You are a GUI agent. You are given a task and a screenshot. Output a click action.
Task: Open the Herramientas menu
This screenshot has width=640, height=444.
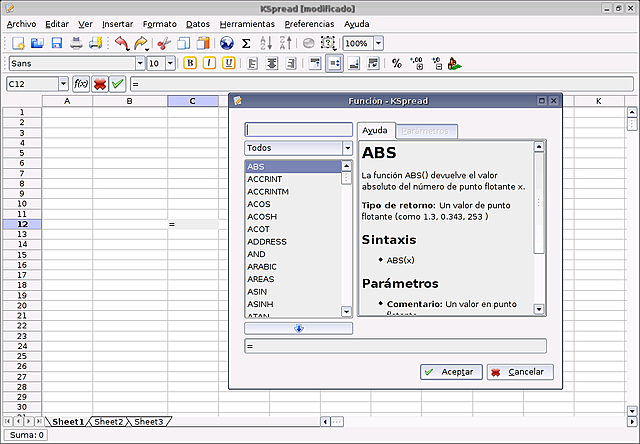(x=247, y=24)
